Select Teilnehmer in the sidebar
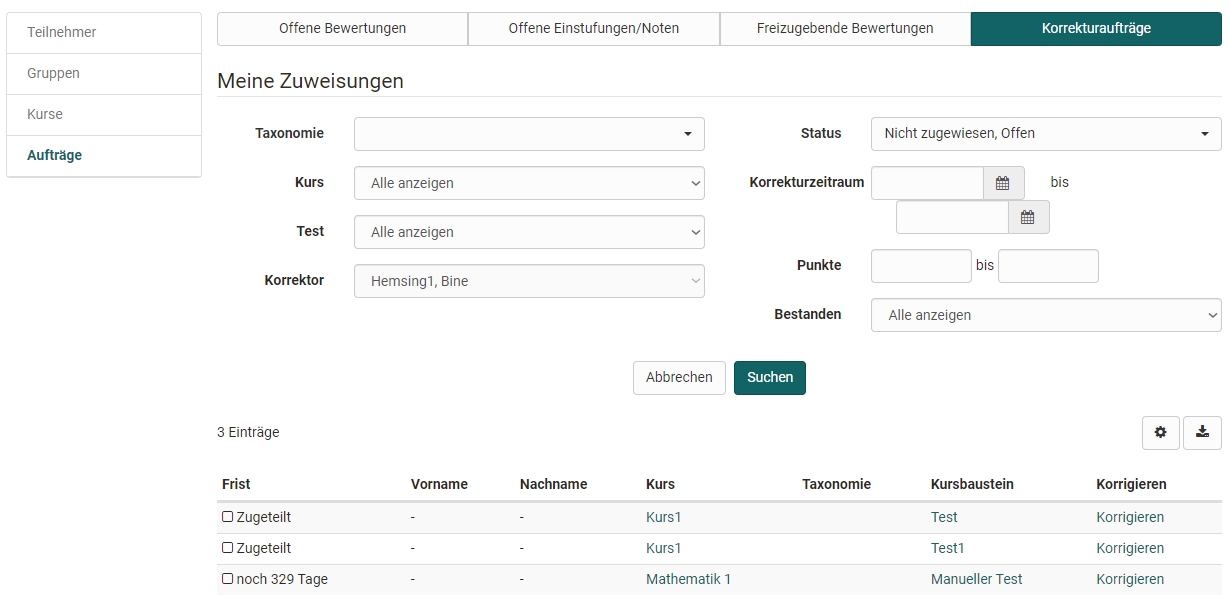The height and width of the screenshot is (609, 1230). (60, 32)
